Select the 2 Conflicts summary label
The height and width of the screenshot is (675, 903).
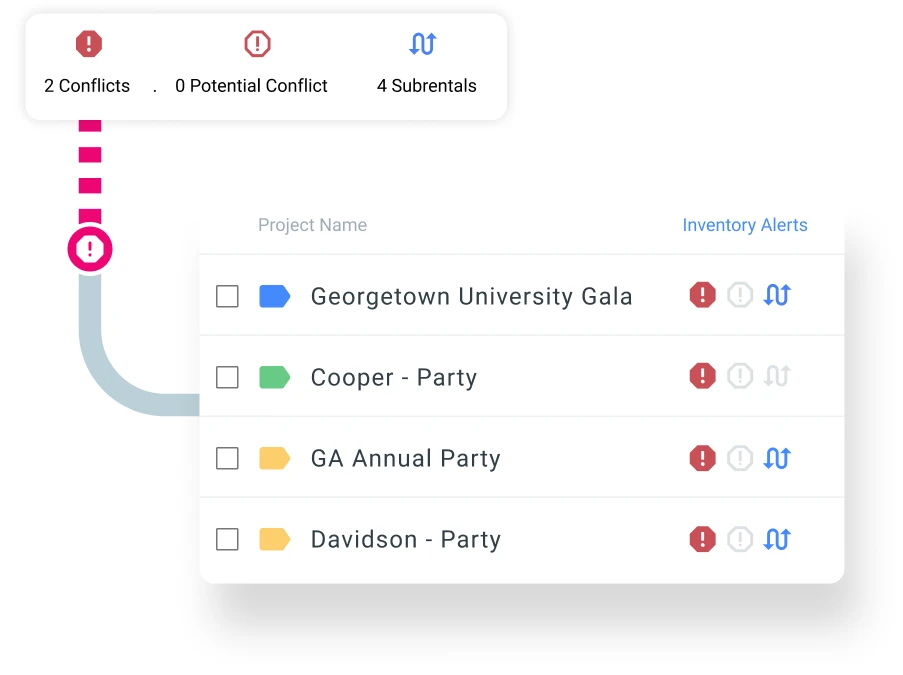pos(86,86)
